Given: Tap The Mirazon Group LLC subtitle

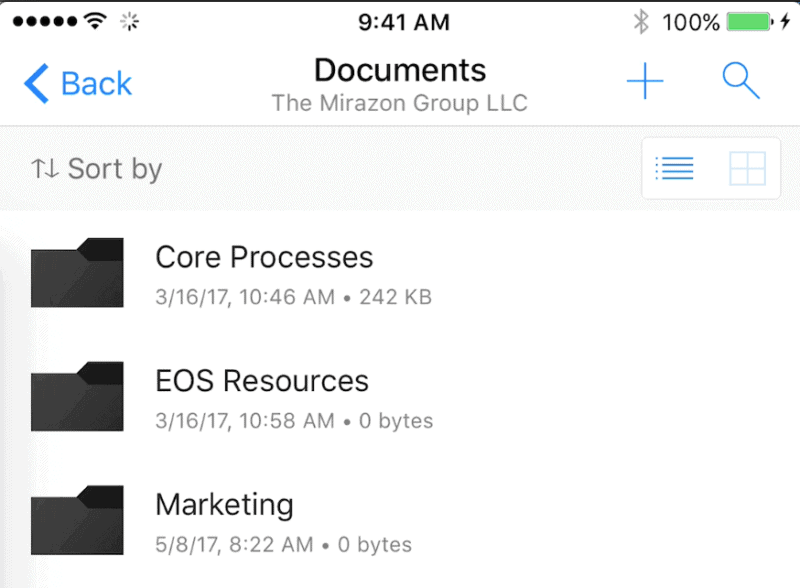Looking at the screenshot, I should pos(399,102).
